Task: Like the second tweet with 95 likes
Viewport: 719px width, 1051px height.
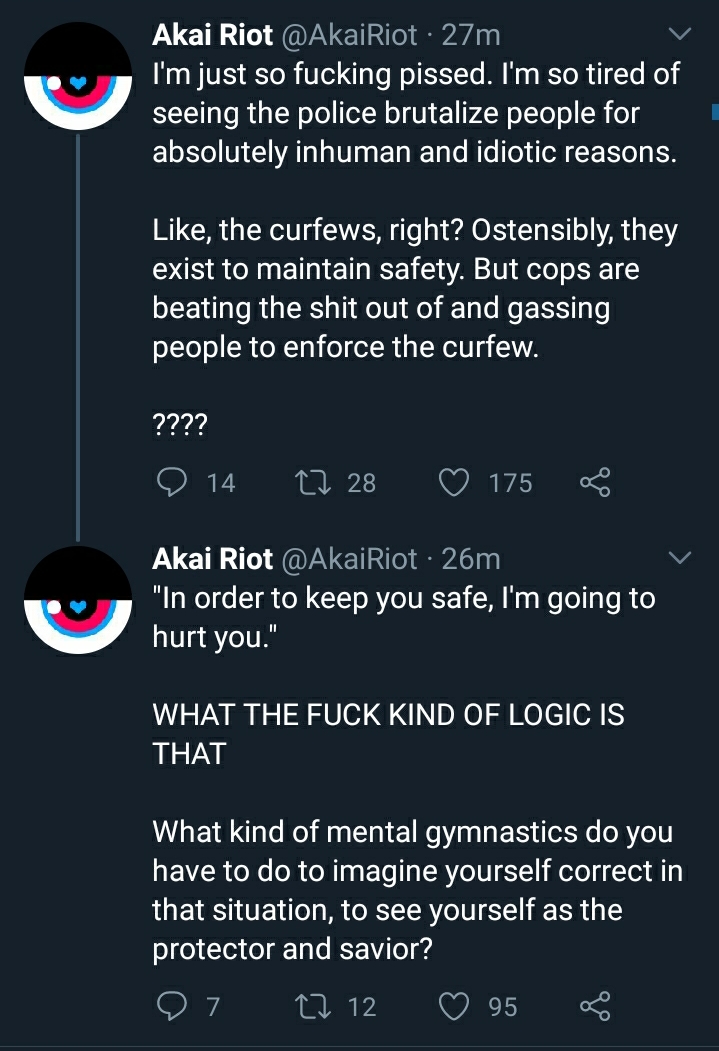Action: (x=454, y=1007)
